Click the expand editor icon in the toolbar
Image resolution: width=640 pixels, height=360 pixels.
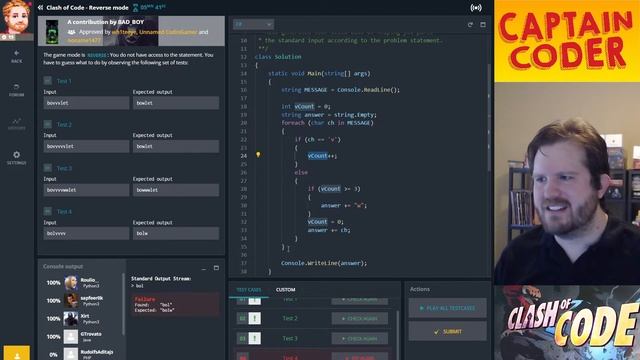pyautogui.click(x=483, y=24)
